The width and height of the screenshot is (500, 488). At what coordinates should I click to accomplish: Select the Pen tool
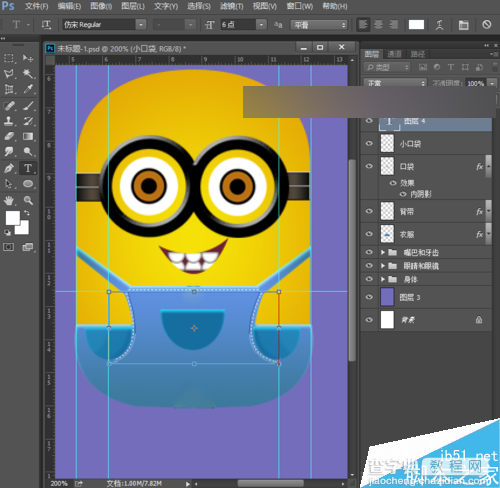[9, 168]
